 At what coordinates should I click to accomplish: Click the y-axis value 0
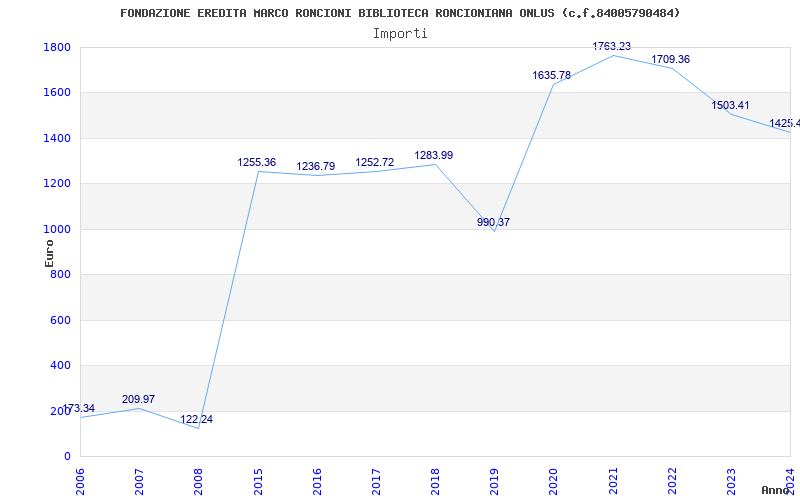coord(67,456)
